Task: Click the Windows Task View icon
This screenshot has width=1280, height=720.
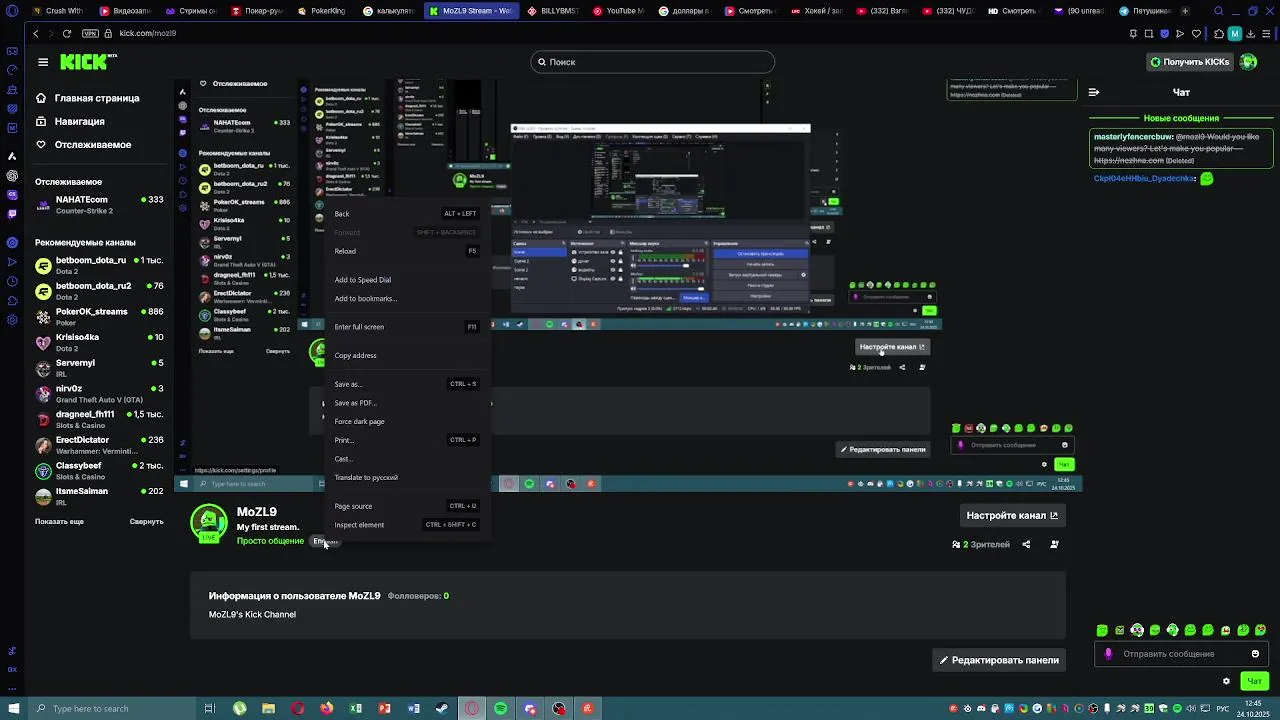Action: (210, 708)
